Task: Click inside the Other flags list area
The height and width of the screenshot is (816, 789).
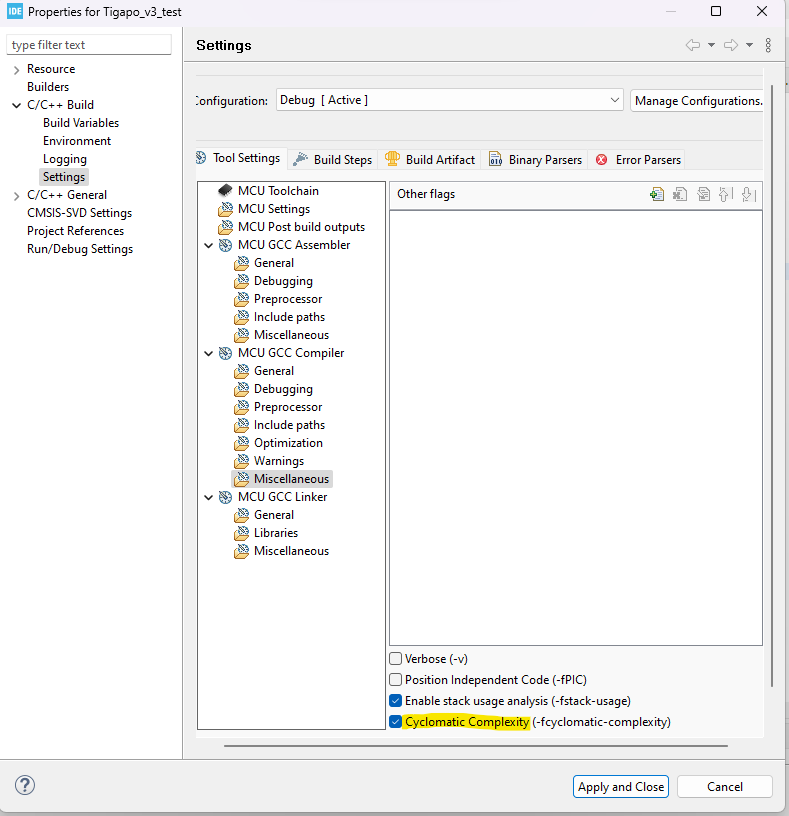Action: tap(576, 428)
